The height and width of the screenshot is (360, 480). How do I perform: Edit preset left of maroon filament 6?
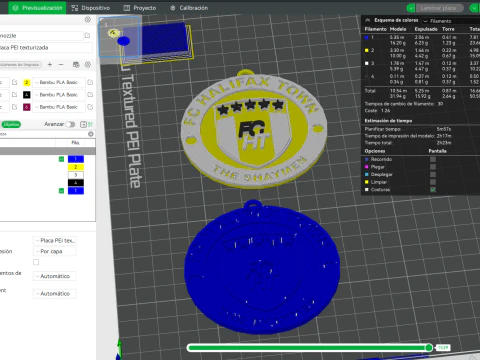(14, 107)
